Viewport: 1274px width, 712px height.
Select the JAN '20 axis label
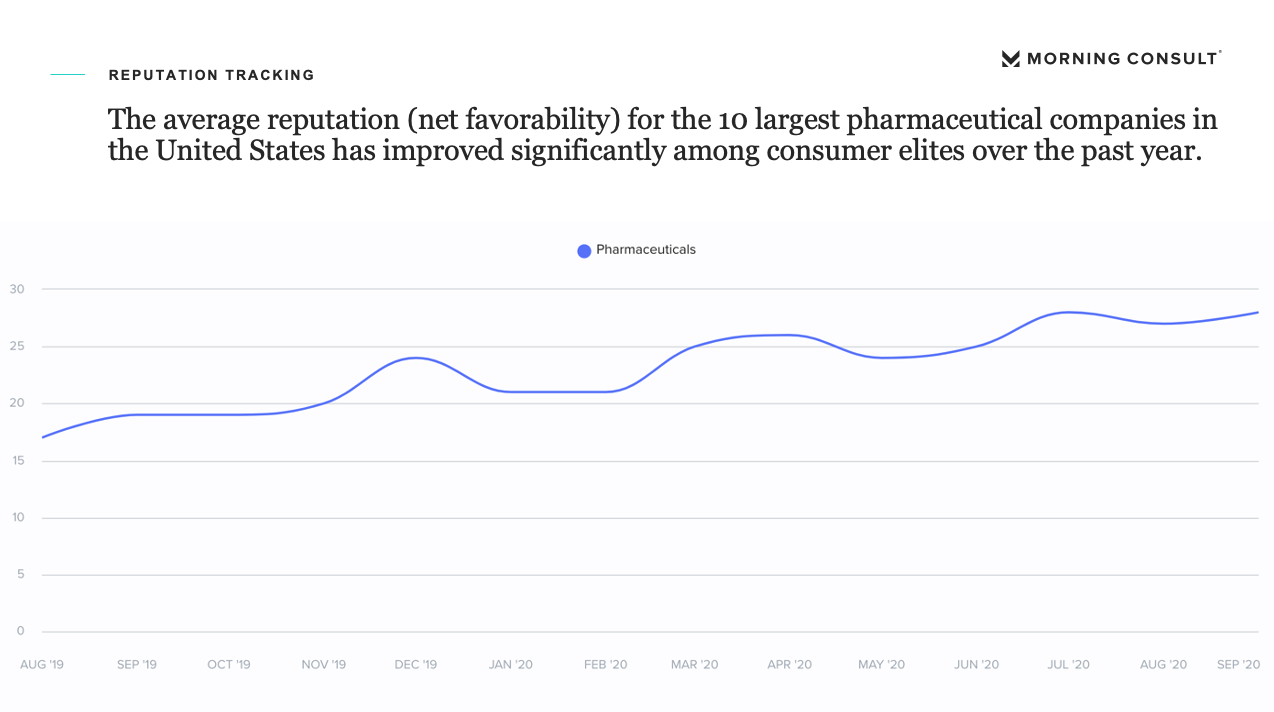510,665
